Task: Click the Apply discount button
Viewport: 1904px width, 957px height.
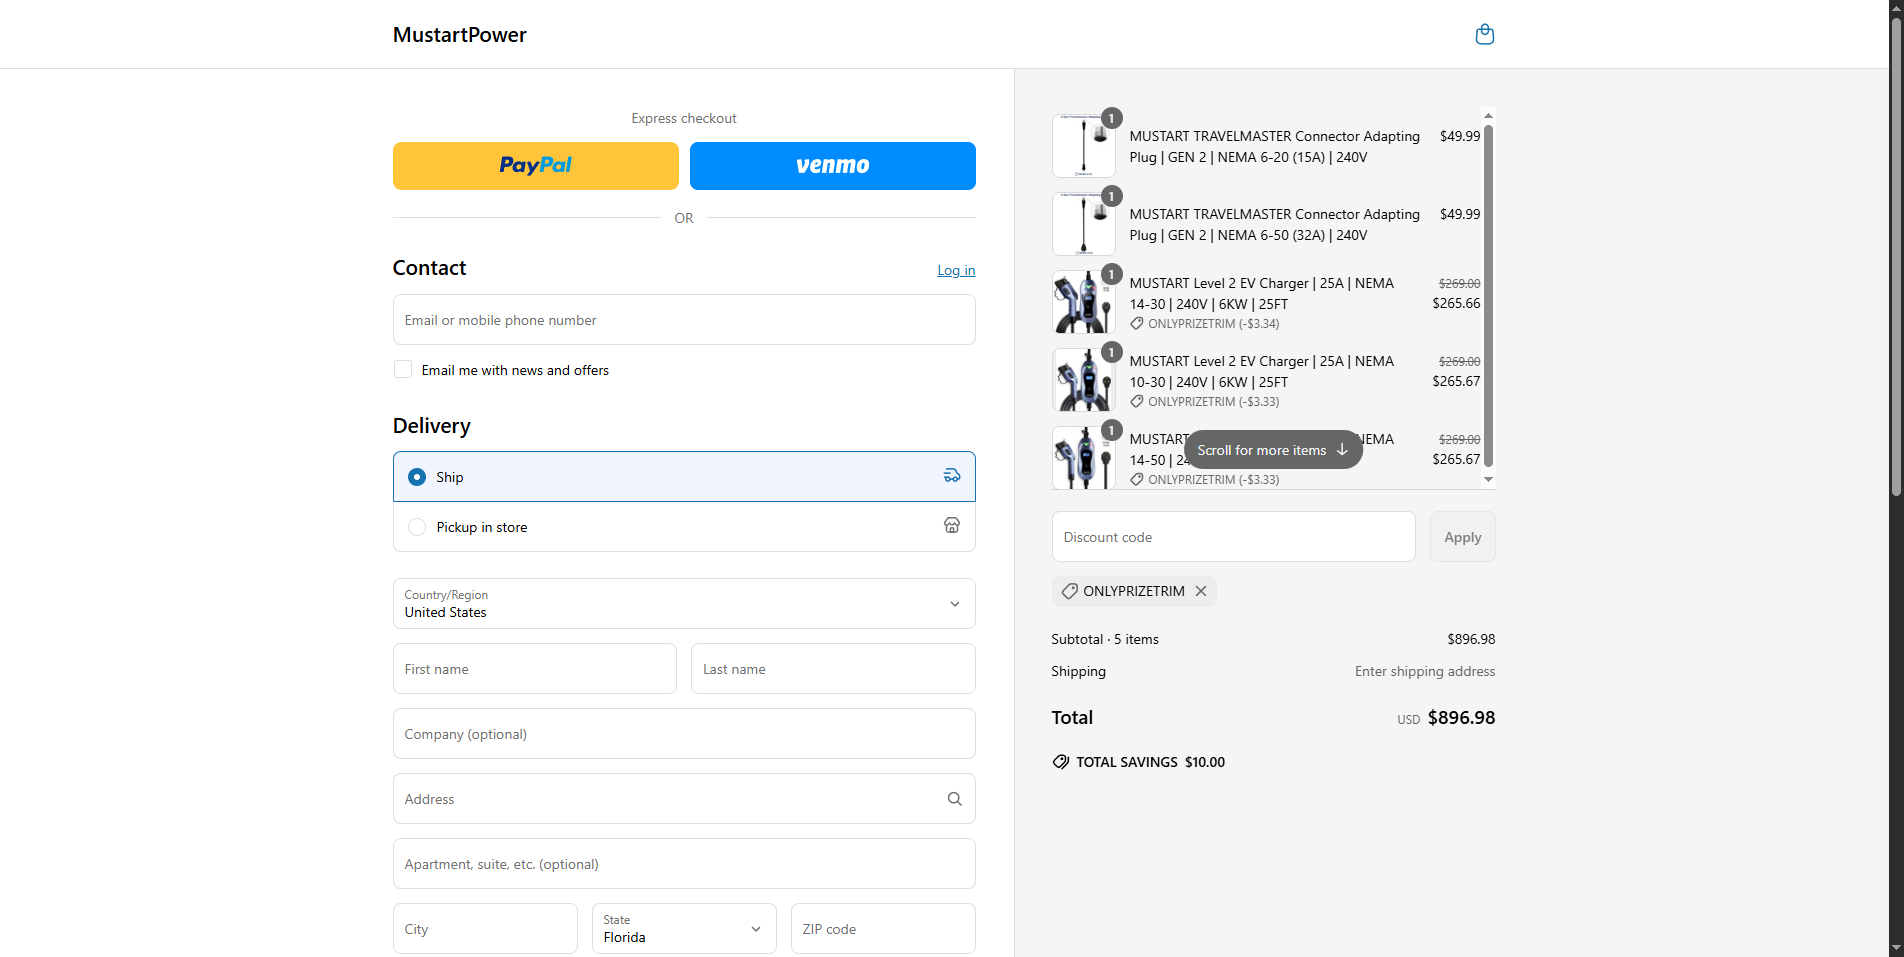Action: [x=1463, y=537]
